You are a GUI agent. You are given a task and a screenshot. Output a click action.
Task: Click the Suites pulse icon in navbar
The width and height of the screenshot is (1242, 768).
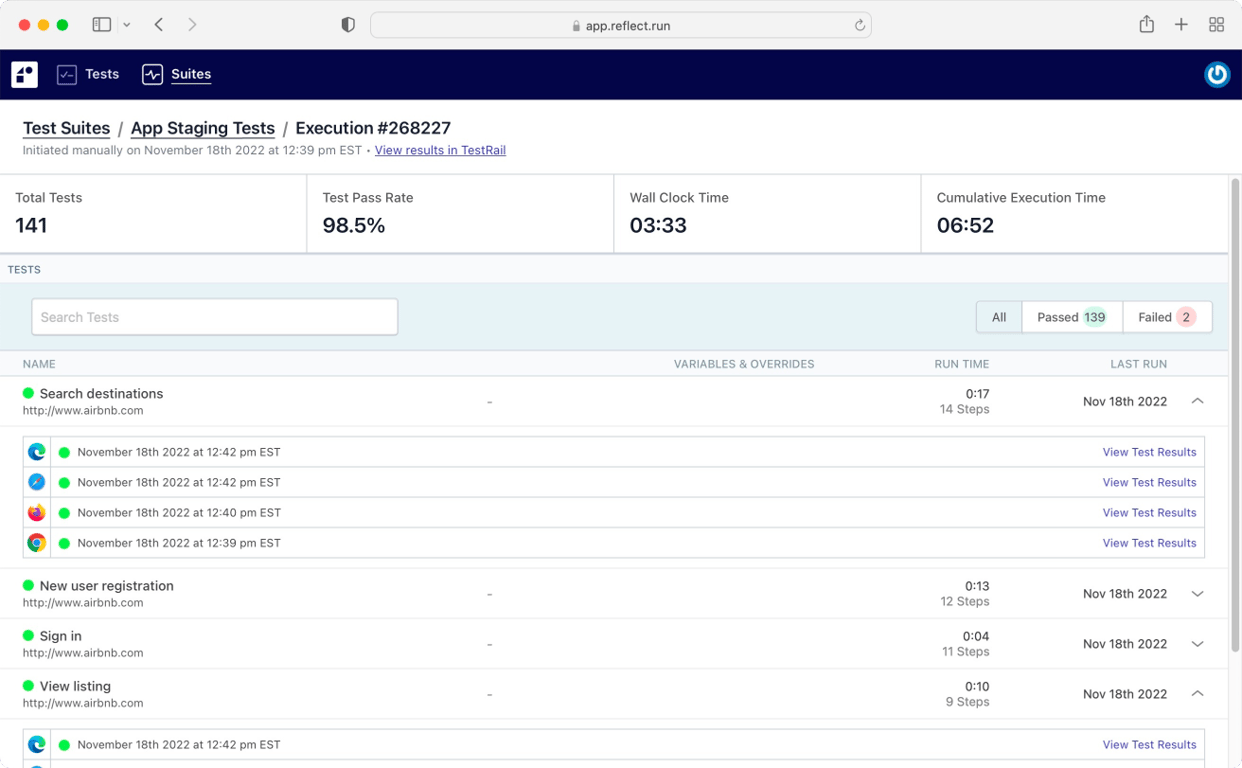point(152,74)
